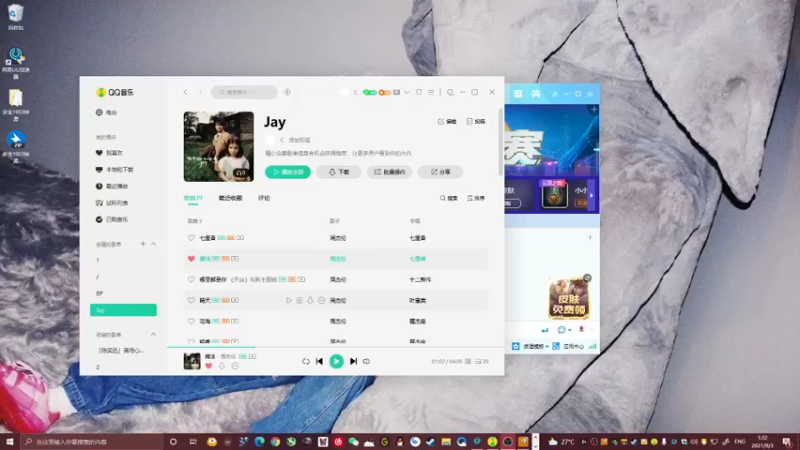Favorite 七里香 with its heart
This screenshot has height=450, width=800.
[191, 238]
